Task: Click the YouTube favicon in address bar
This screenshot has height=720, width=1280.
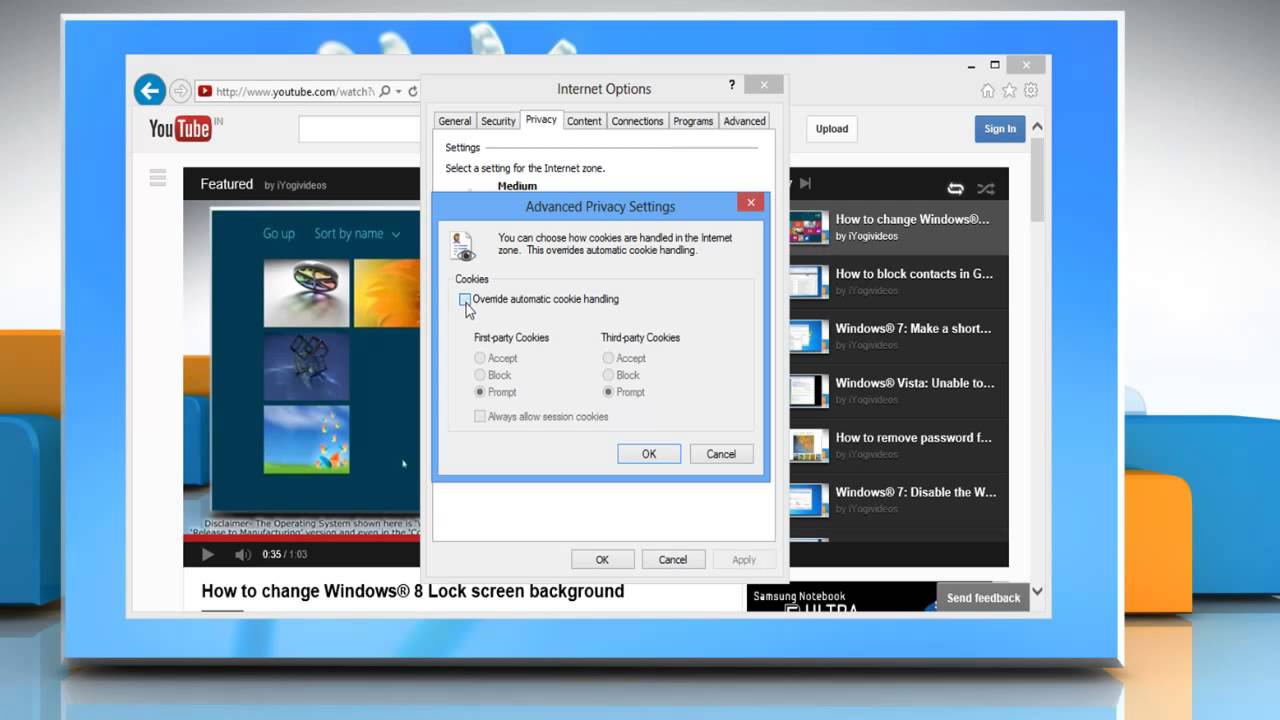Action: coord(205,91)
